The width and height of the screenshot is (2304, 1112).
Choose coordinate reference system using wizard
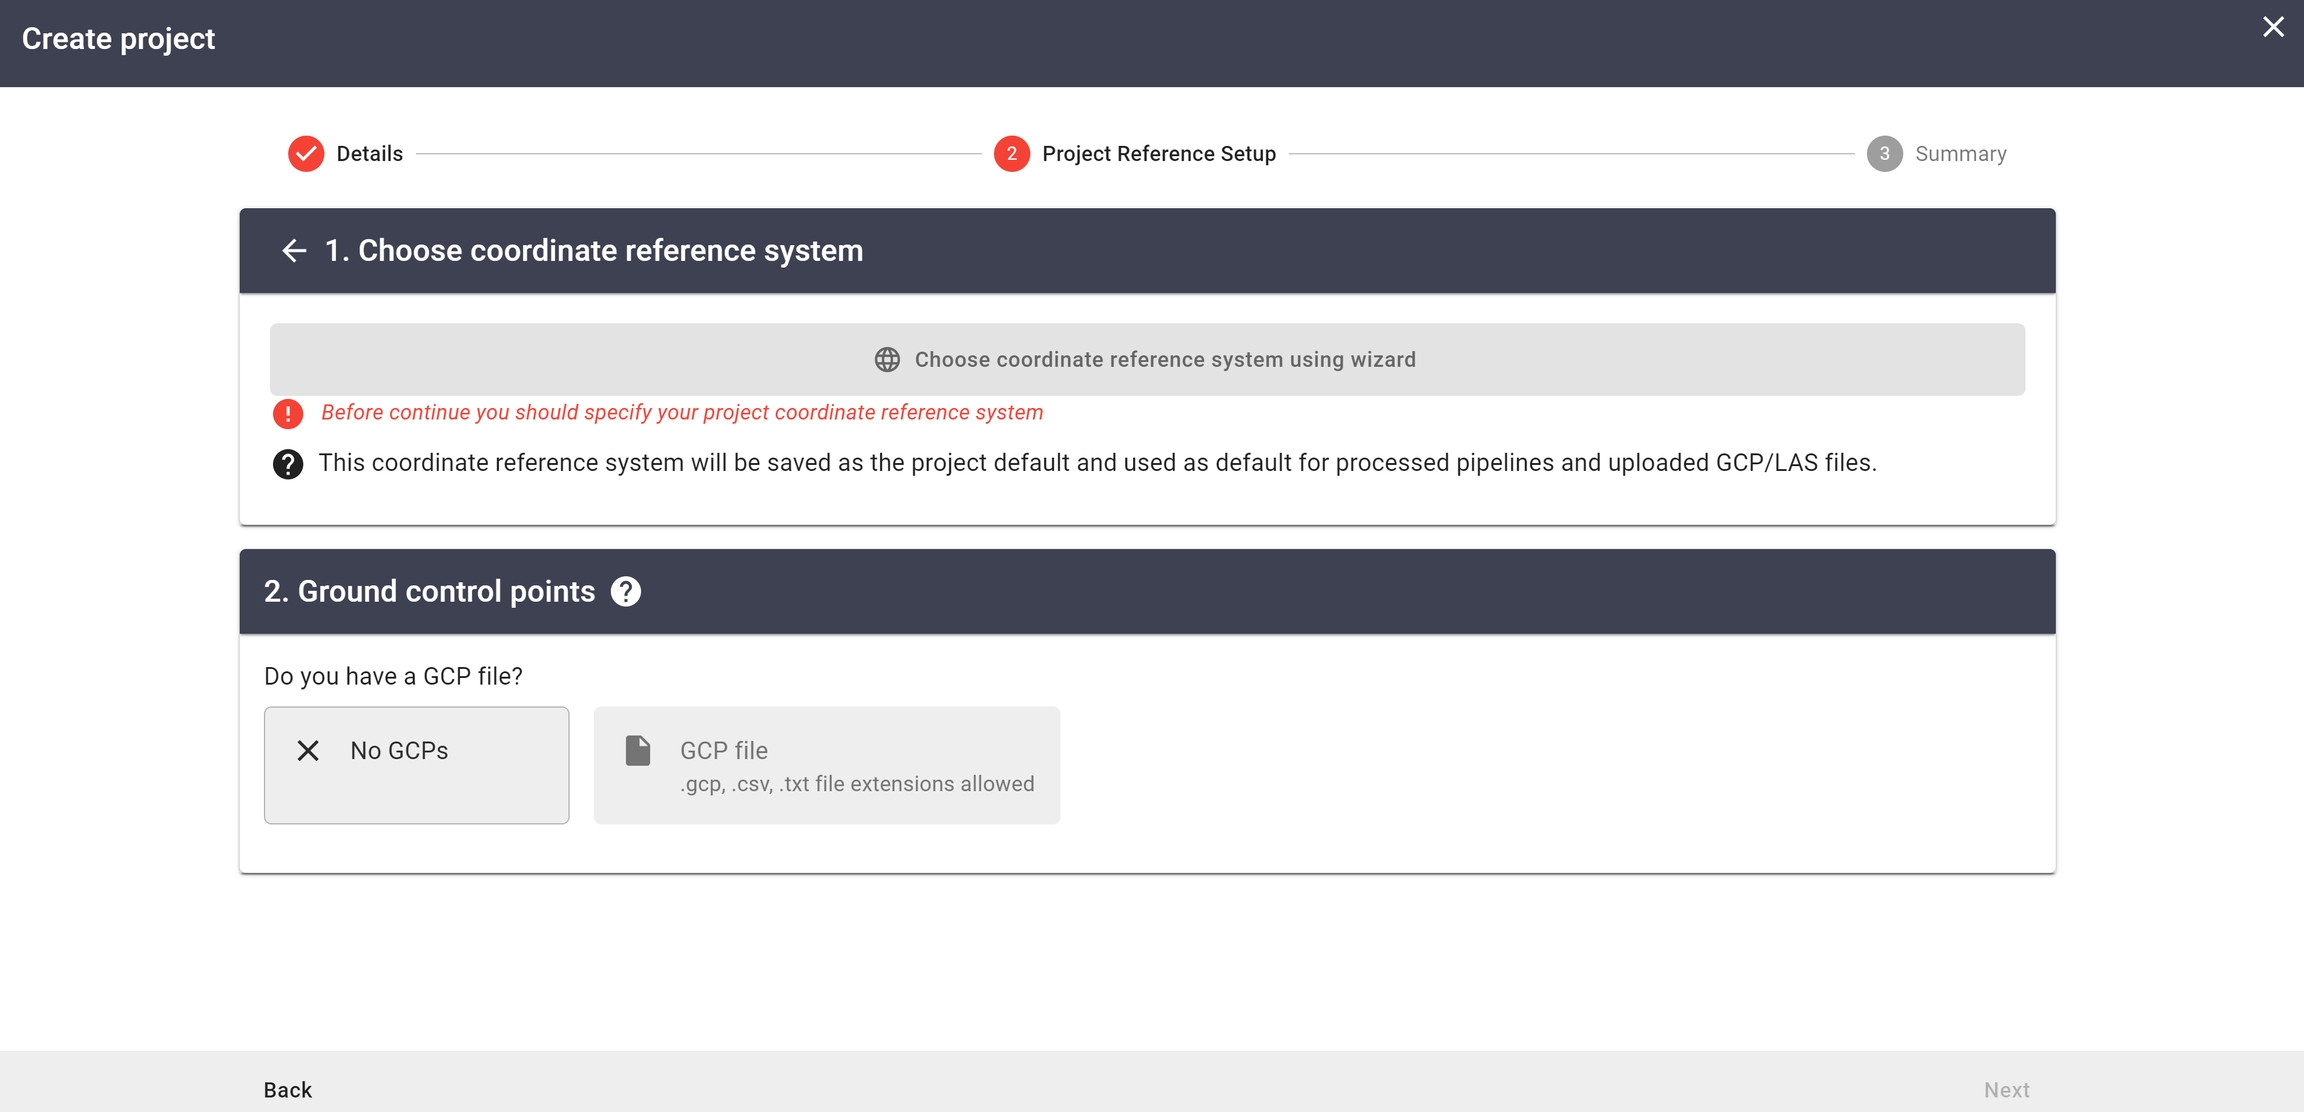[1147, 360]
